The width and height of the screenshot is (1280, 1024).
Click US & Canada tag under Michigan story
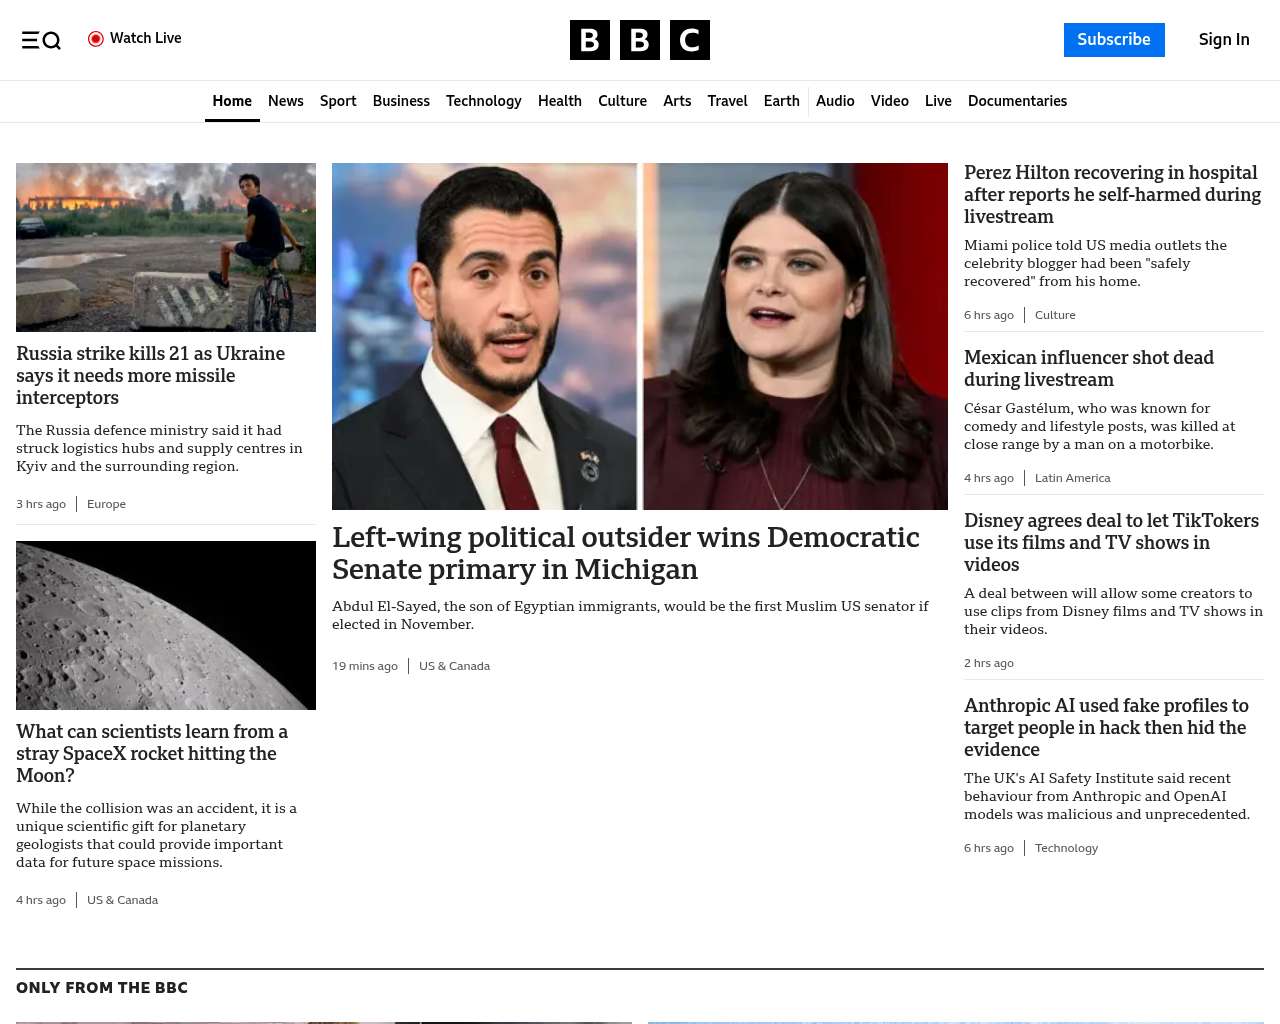(454, 666)
